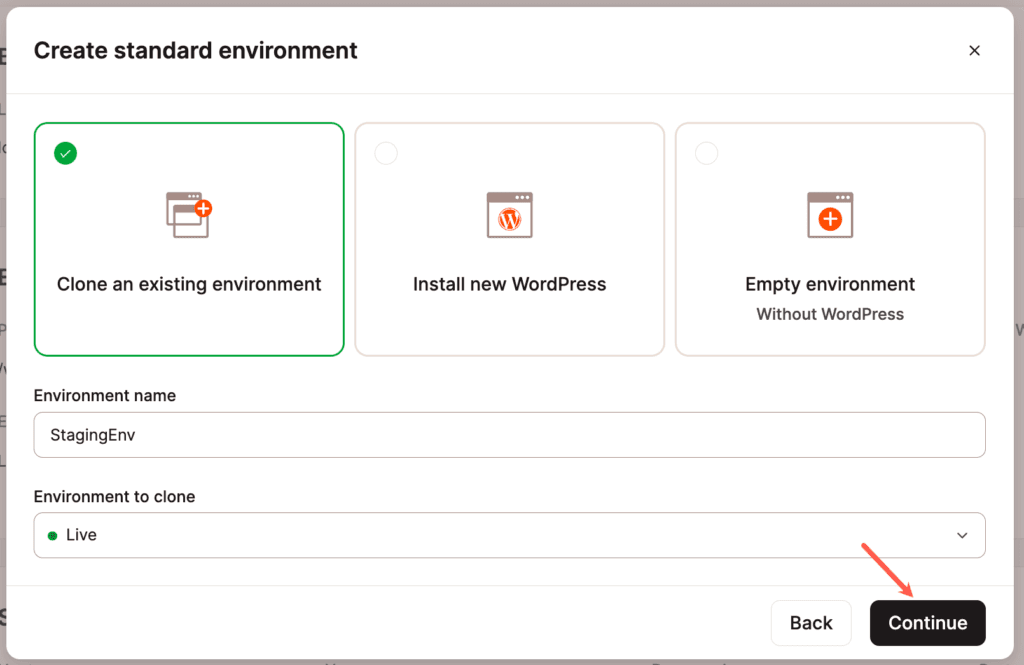Click the clone environment windows icon

[x=189, y=215]
